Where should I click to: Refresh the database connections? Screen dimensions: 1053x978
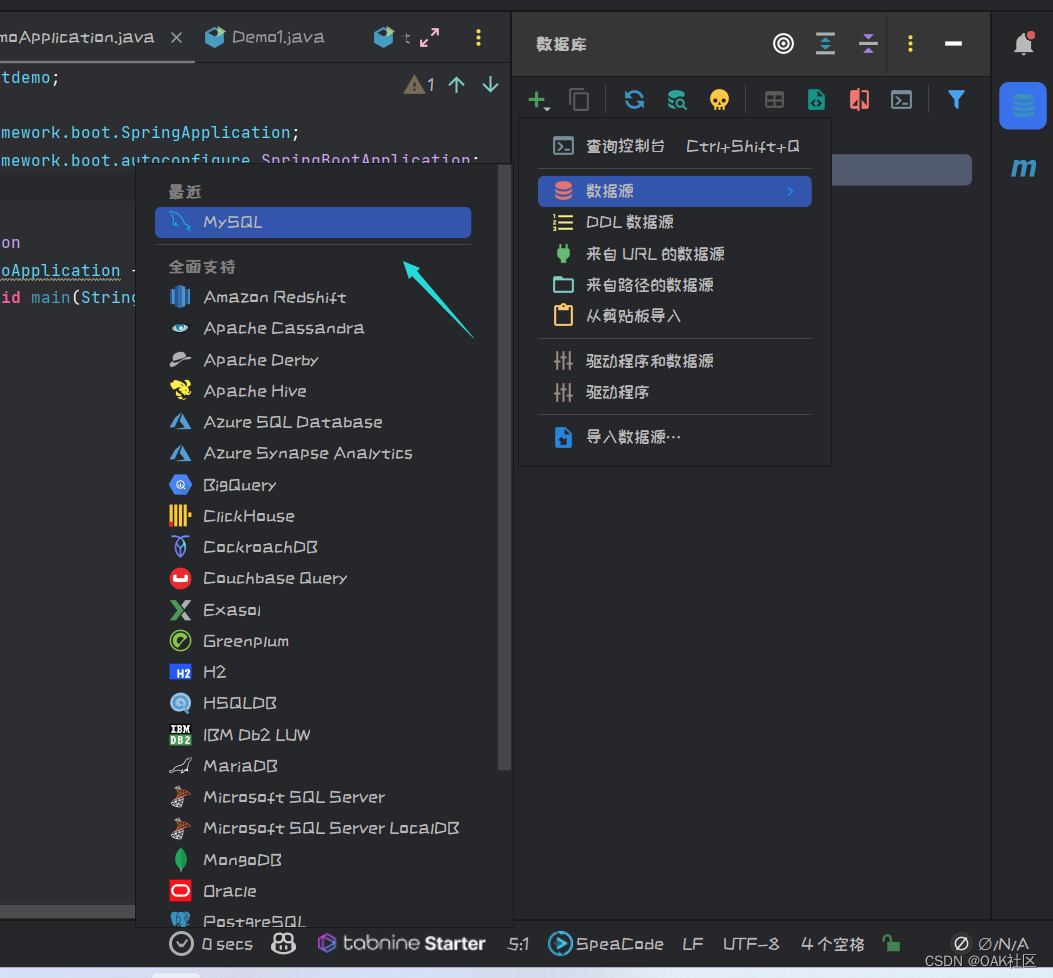tap(634, 100)
